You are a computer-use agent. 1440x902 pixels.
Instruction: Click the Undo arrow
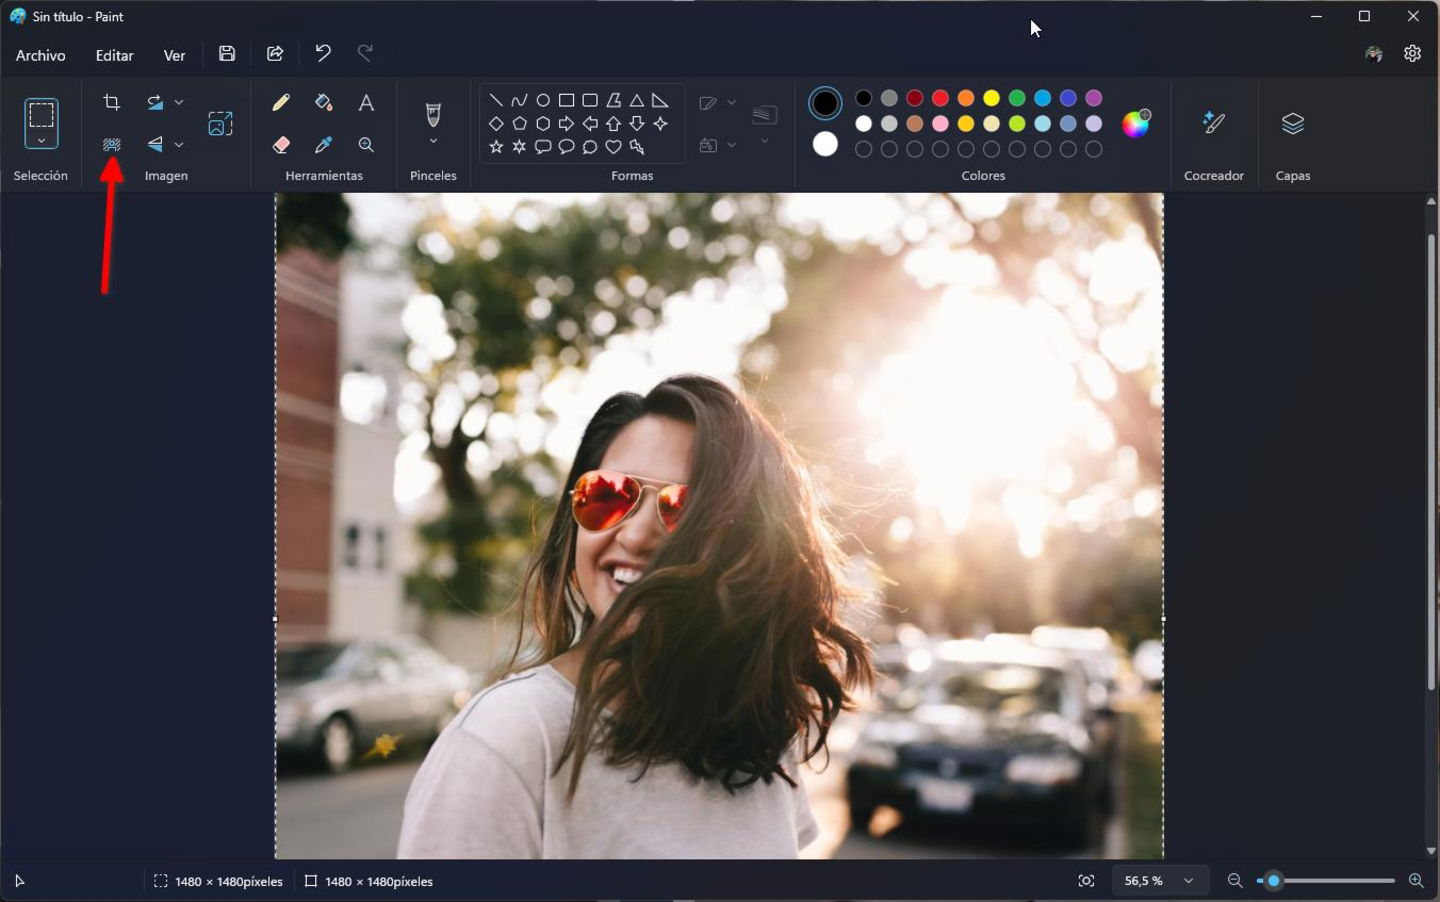pyautogui.click(x=323, y=53)
